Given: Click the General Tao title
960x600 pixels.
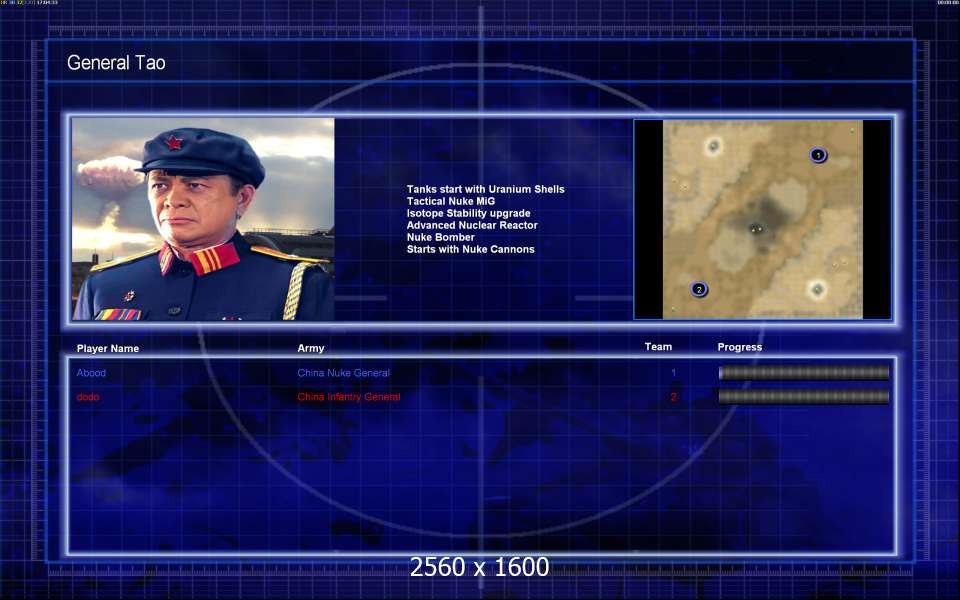Looking at the screenshot, I should point(116,62).
